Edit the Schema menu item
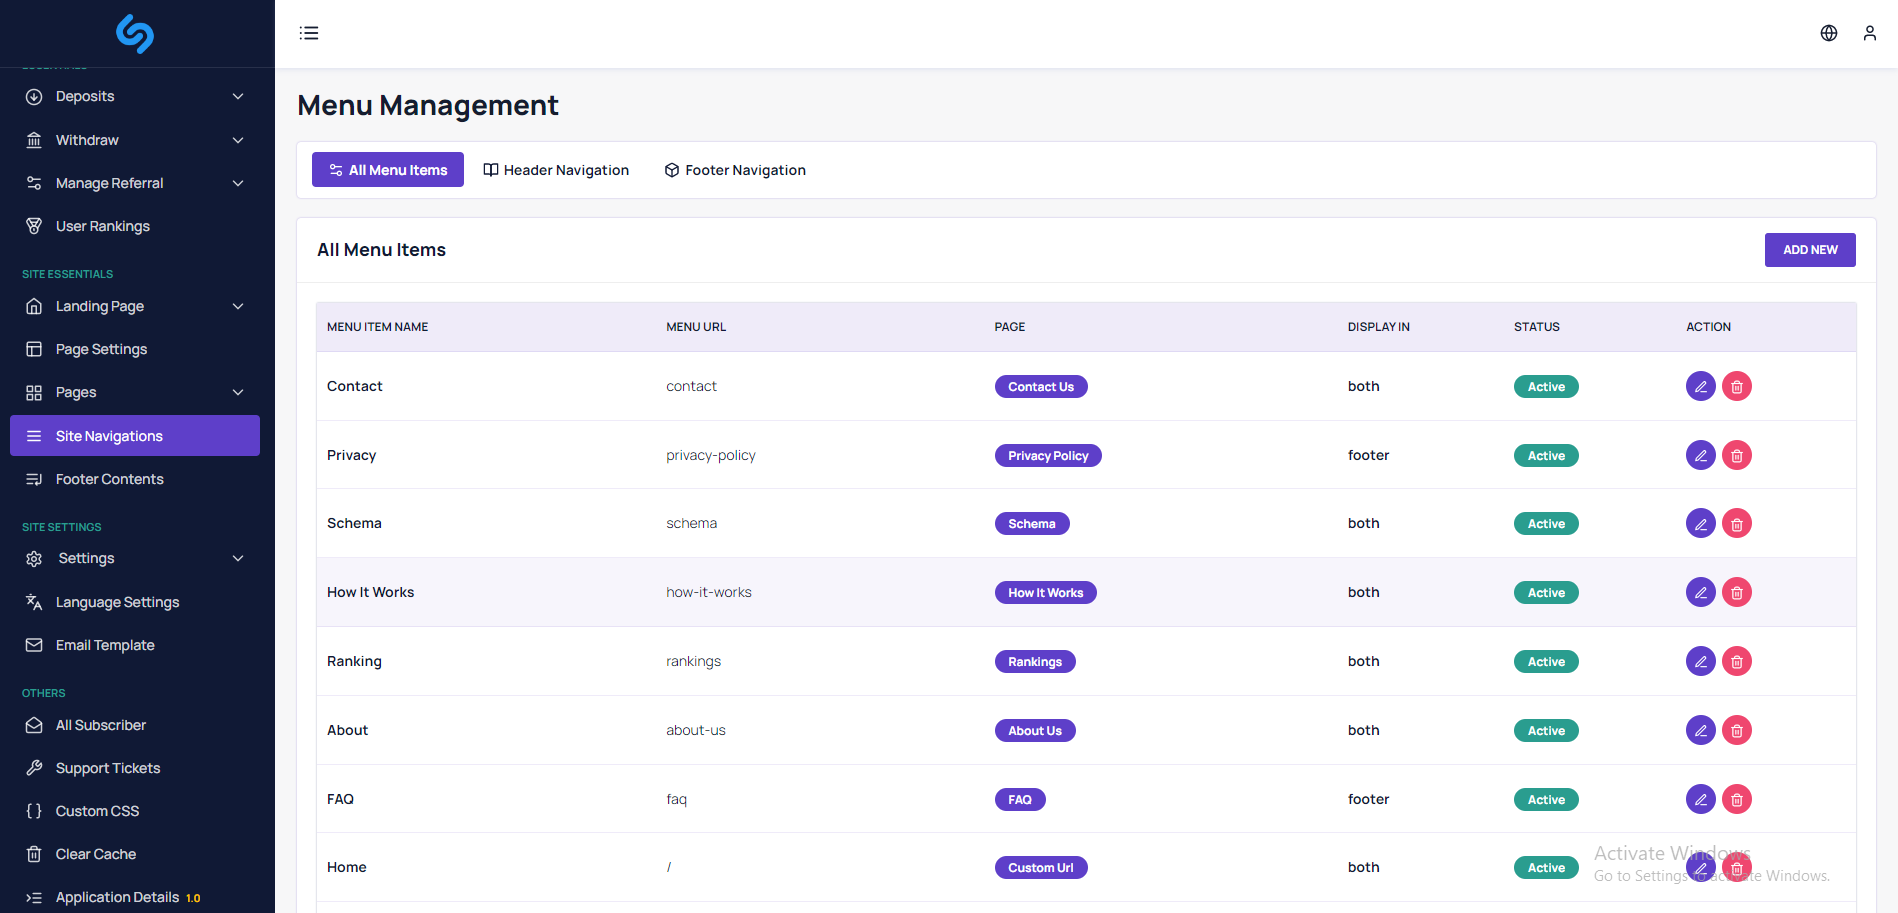The height and width of the screenshot is (913, 1898). (x=1700, y=523)
